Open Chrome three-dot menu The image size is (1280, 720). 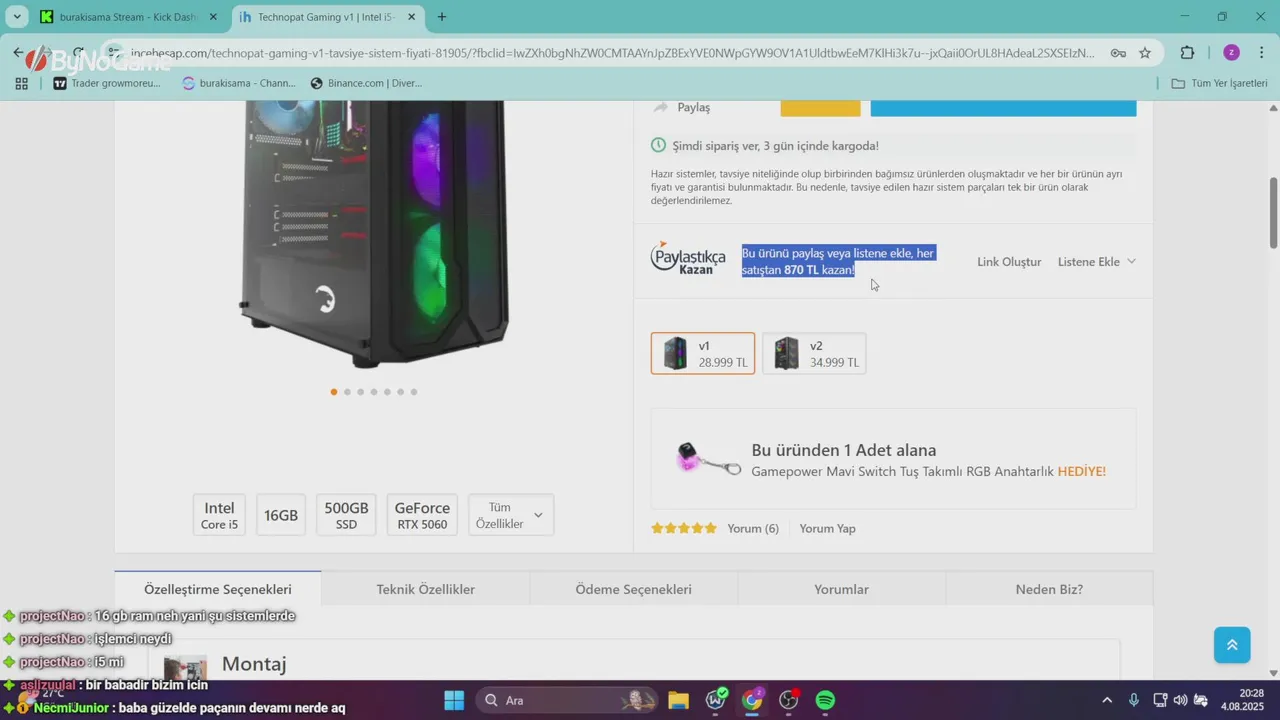(x=1260, y=53)
